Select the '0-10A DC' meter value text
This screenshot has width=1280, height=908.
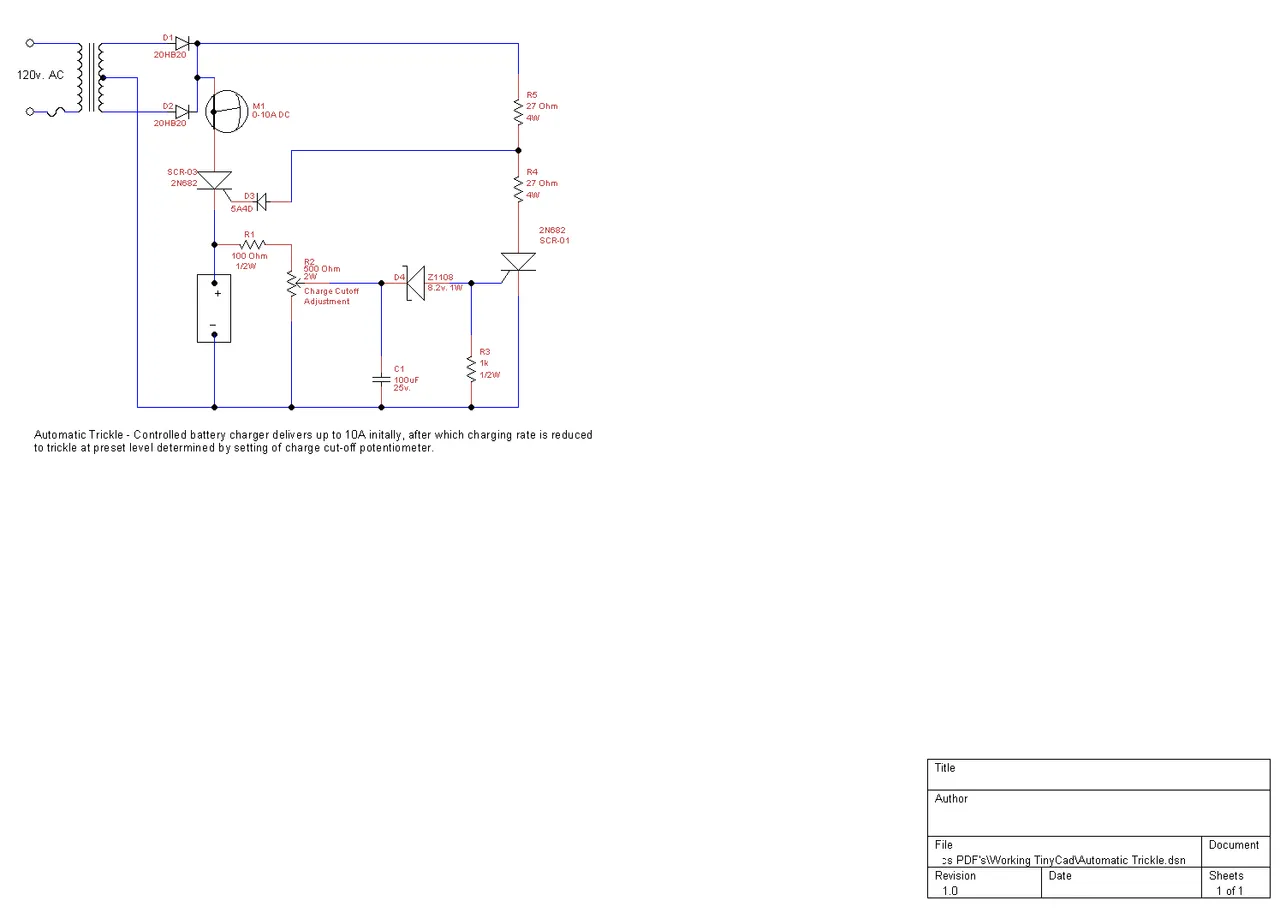[271, 115]
